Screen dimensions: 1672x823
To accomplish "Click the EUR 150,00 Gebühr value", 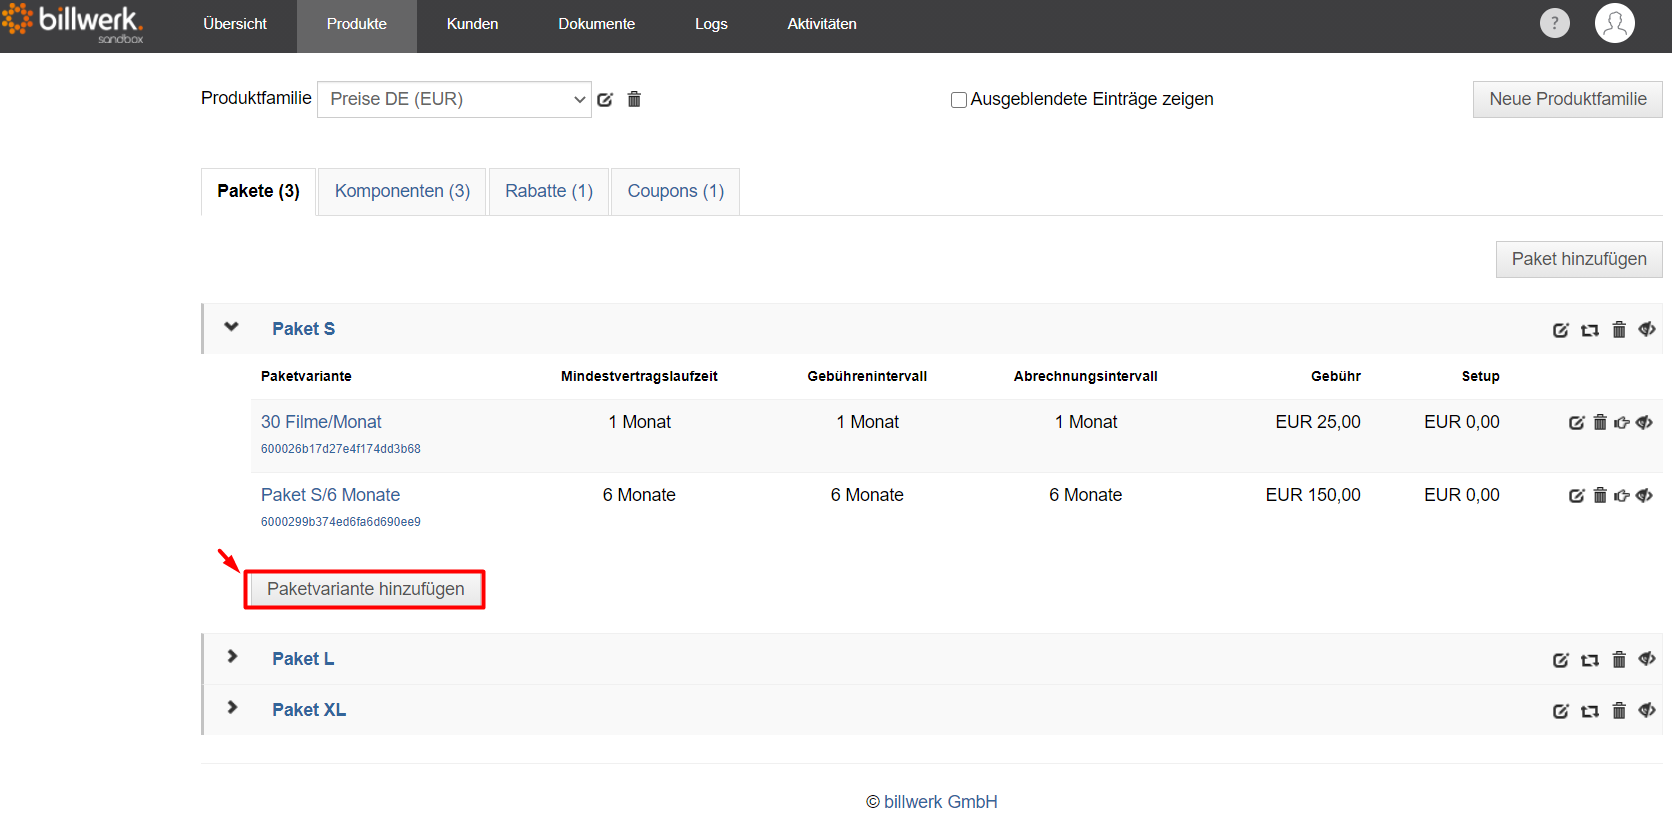I will click(1313, 495).
